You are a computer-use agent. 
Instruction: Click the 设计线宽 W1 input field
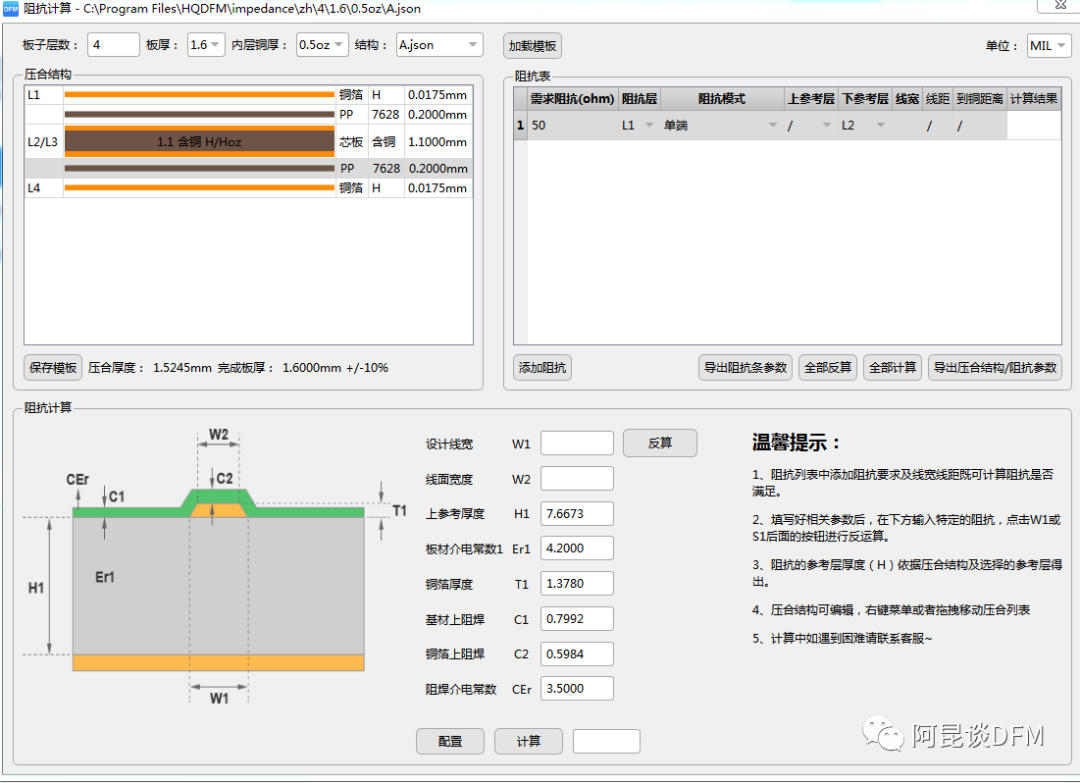[577, 443]
